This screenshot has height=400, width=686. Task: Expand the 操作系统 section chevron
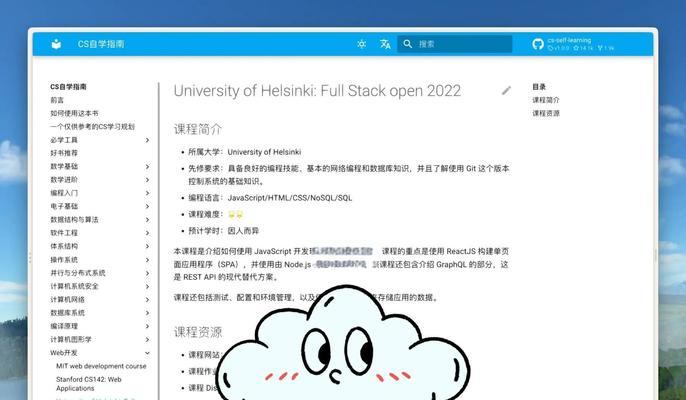[147, 260]
